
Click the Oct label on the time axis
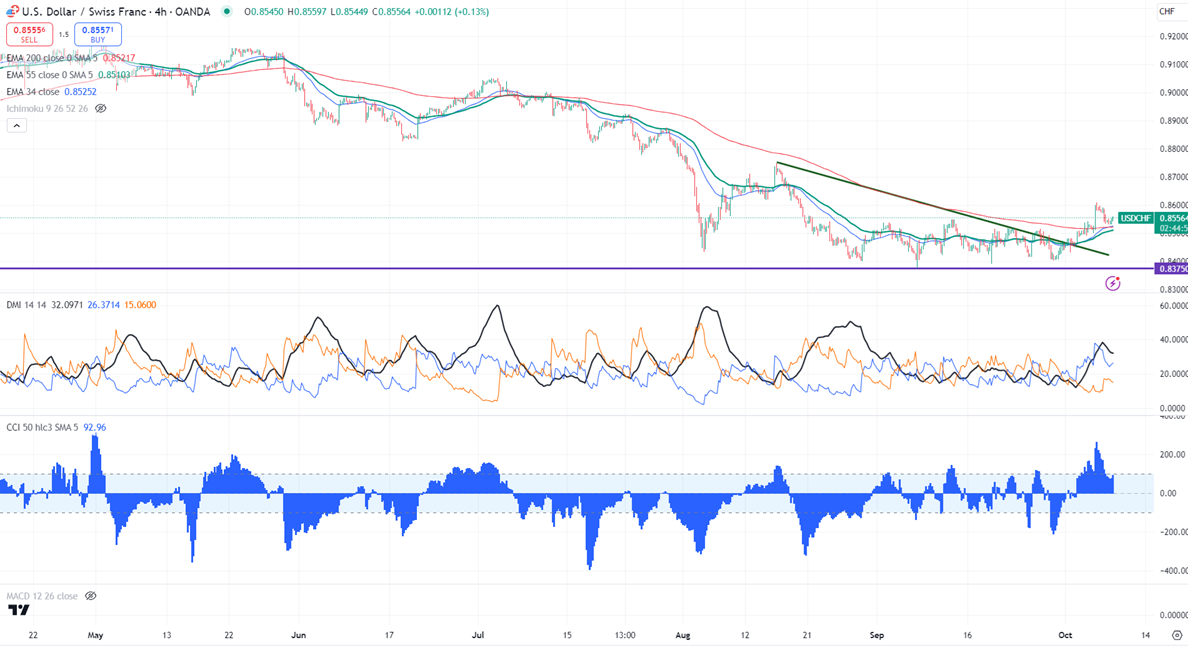(x=1065, y=635)
